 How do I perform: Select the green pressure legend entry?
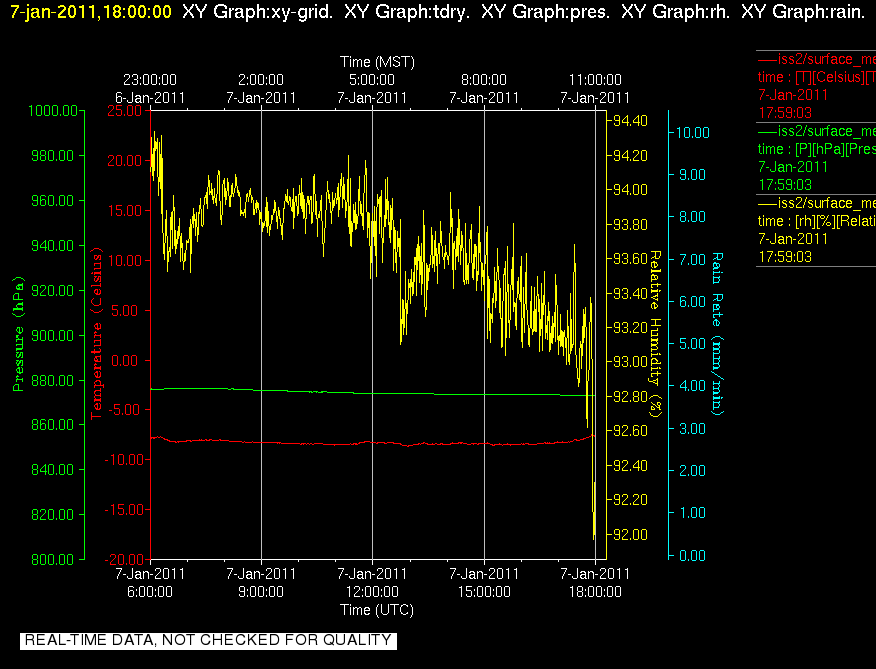pyautogui.click(x=816, y=158)
